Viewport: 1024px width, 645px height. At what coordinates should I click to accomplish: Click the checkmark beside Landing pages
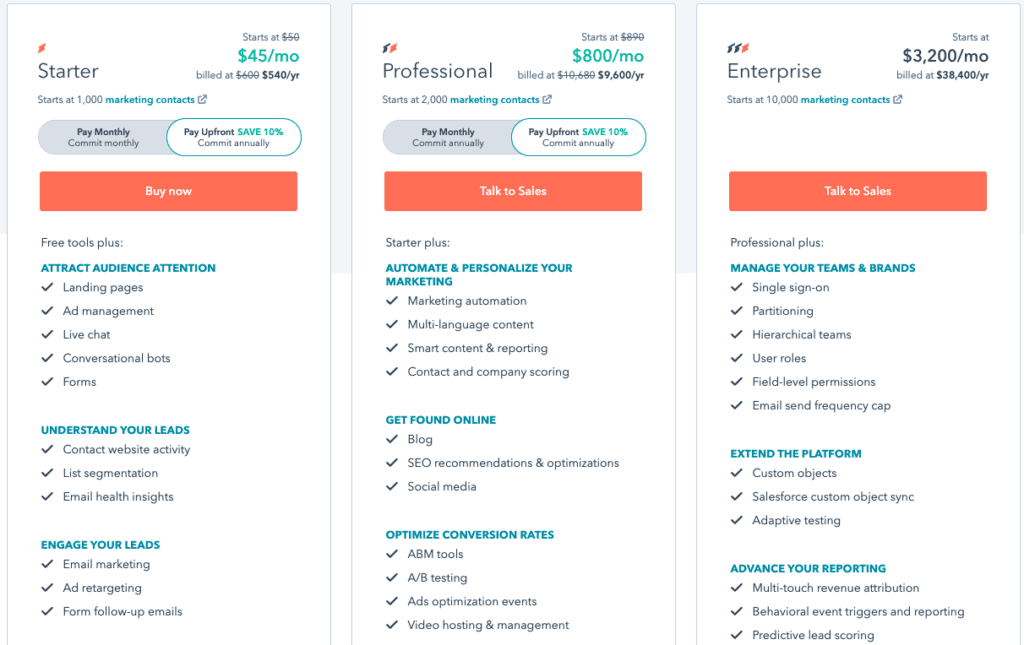(x=47, y=288)
